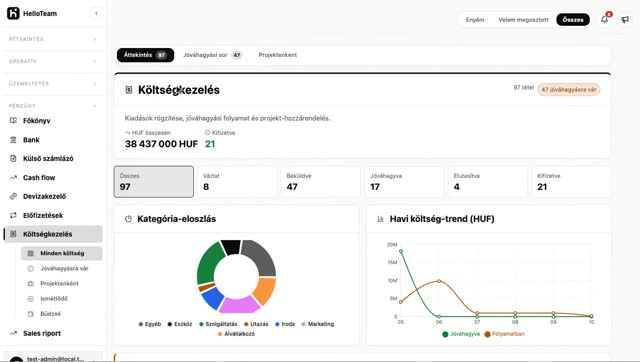The height and width of the screenshot is (362, 640).
Task: Toggle the Marketing legend entry
Action: 318,324
